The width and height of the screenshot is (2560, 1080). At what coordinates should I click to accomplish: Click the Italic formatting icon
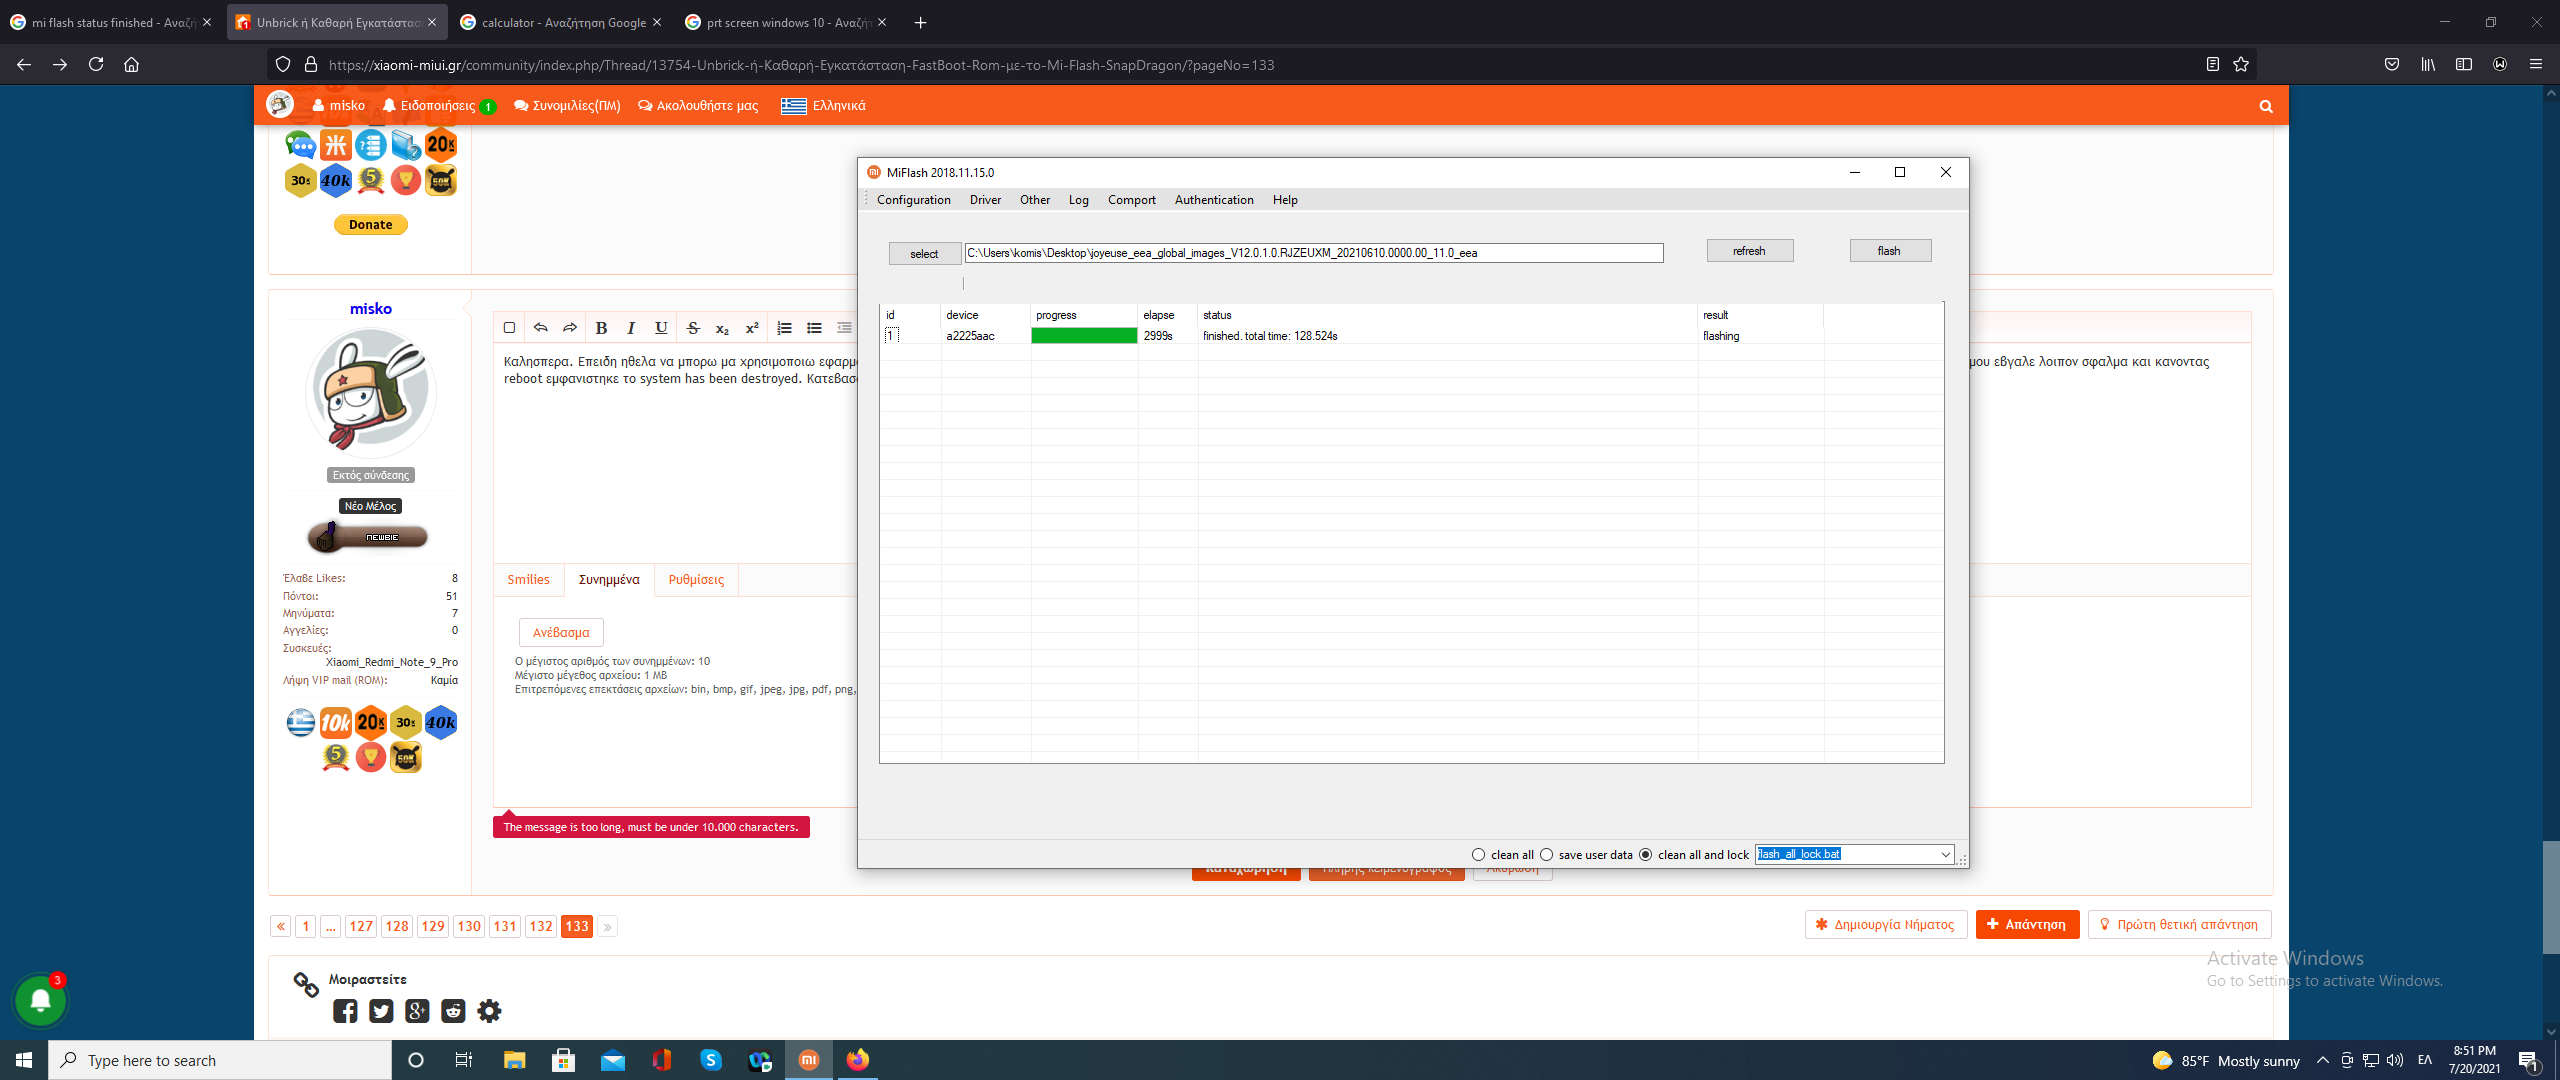[x=631, y=328]
